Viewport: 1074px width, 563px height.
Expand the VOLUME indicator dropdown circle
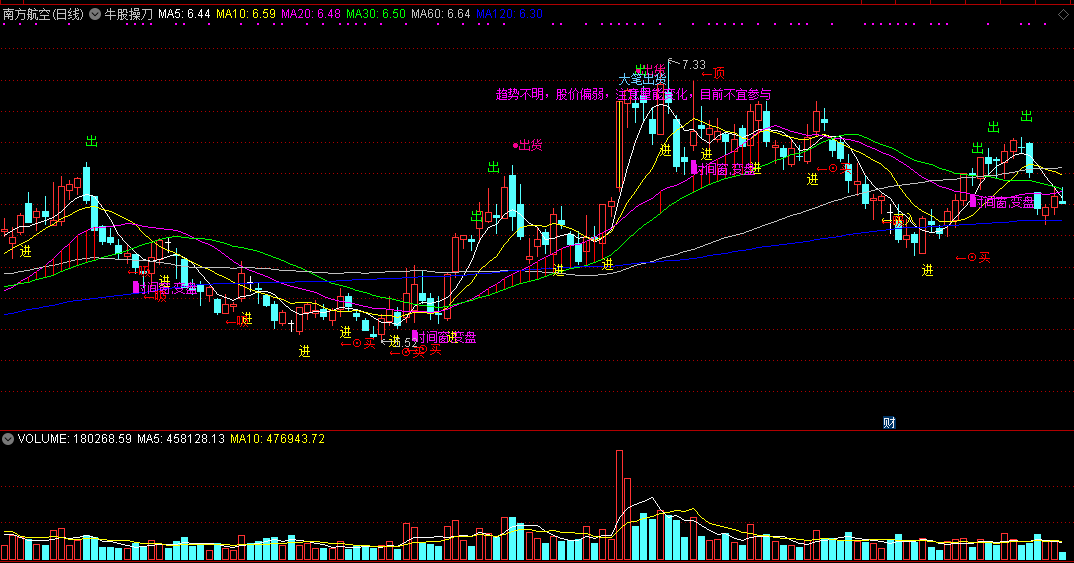[x=8, y=439]
